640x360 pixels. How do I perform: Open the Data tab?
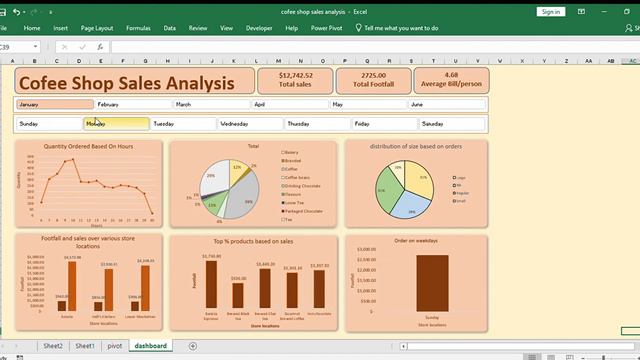click(169, 28)
